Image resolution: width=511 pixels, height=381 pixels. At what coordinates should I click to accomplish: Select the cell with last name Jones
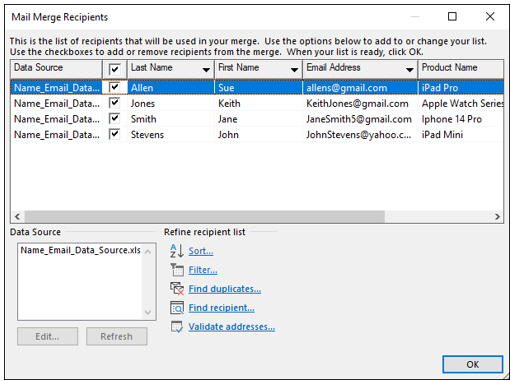pos(171,103)
